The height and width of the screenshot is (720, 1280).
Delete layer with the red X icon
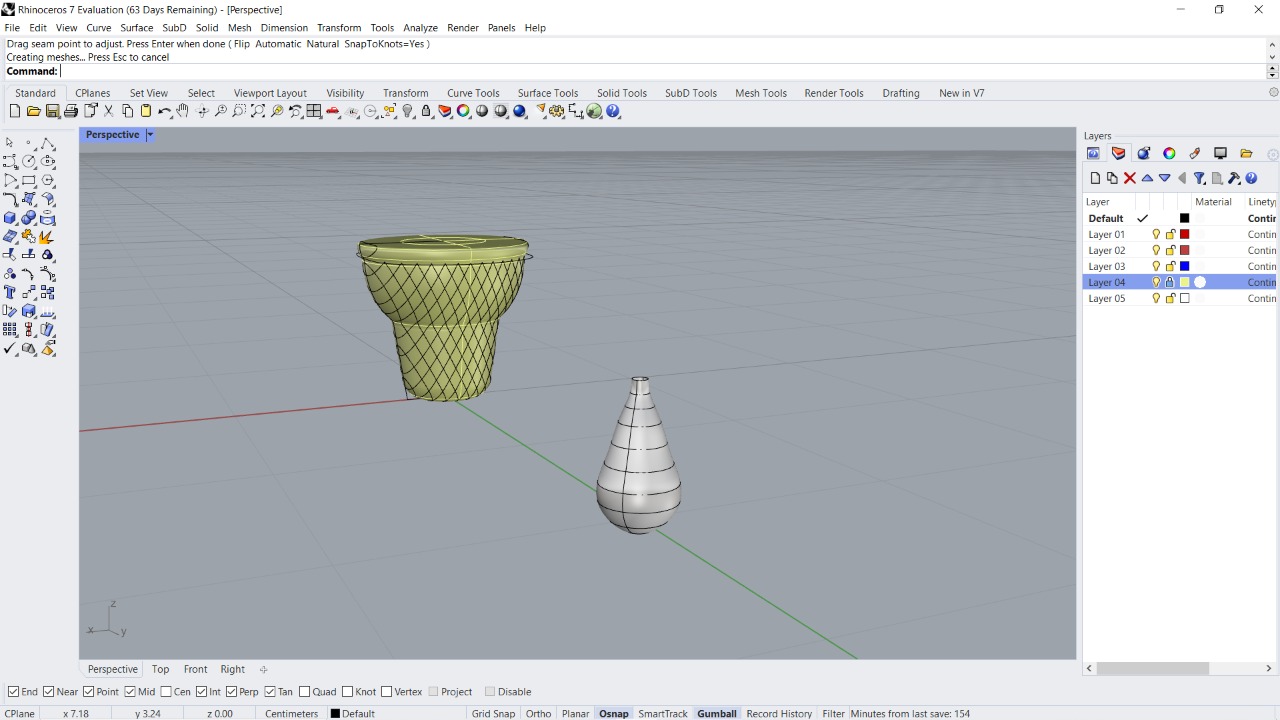tap(1130, 178)
